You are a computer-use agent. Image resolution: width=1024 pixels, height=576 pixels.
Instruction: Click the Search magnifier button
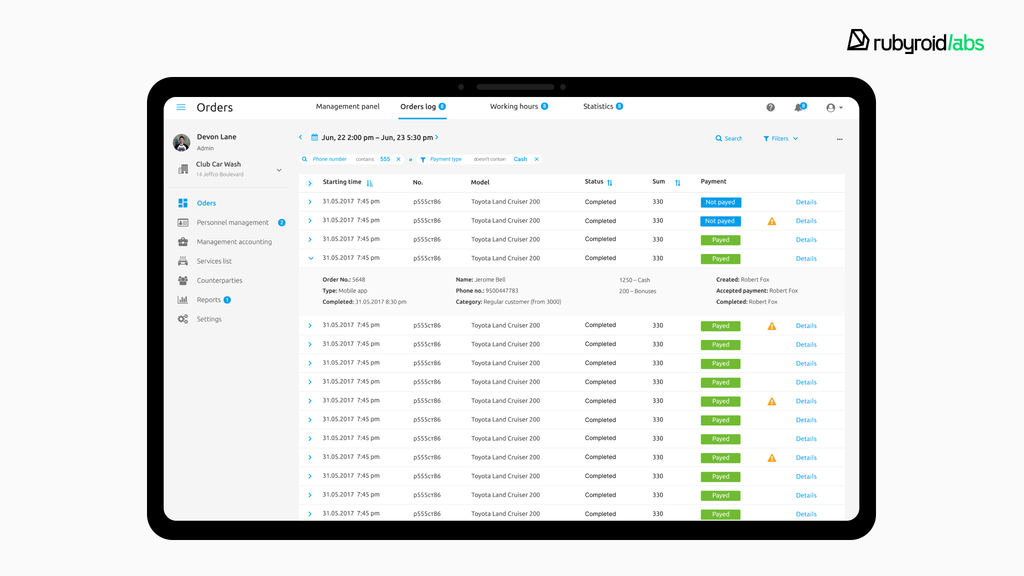729,138
